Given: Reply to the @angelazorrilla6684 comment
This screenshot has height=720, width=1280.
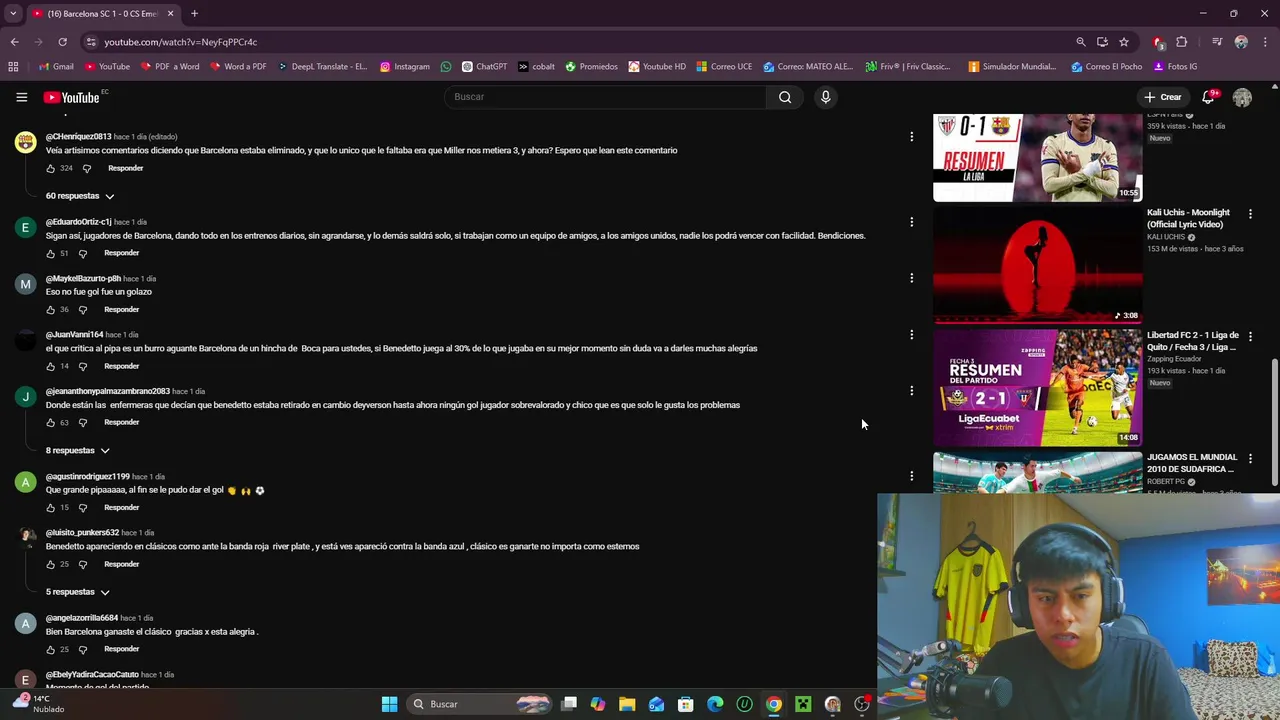Looking at the screenshot, I should (x=121, y=649).
